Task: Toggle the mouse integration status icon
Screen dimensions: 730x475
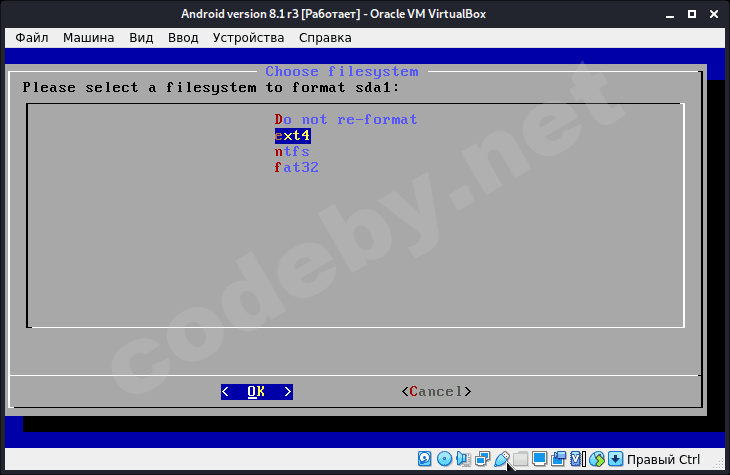Action: point(597,459)
